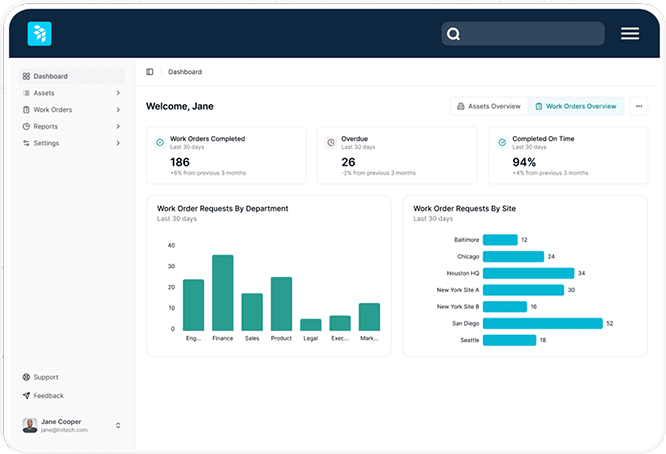Click the Houston HQ bar in site chart
The height and width of the screenshot is (454, 666).
coord(528,273)
